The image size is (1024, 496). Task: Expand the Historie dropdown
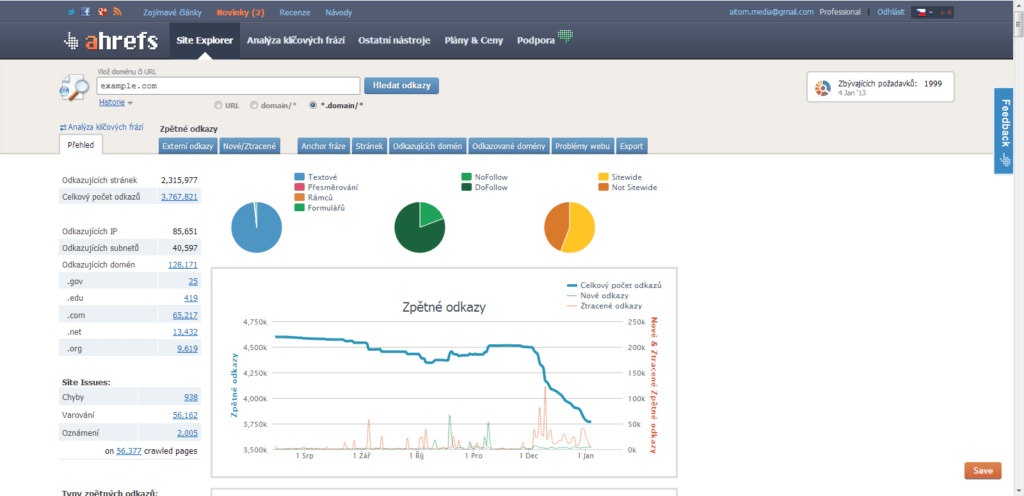[115, 102]
